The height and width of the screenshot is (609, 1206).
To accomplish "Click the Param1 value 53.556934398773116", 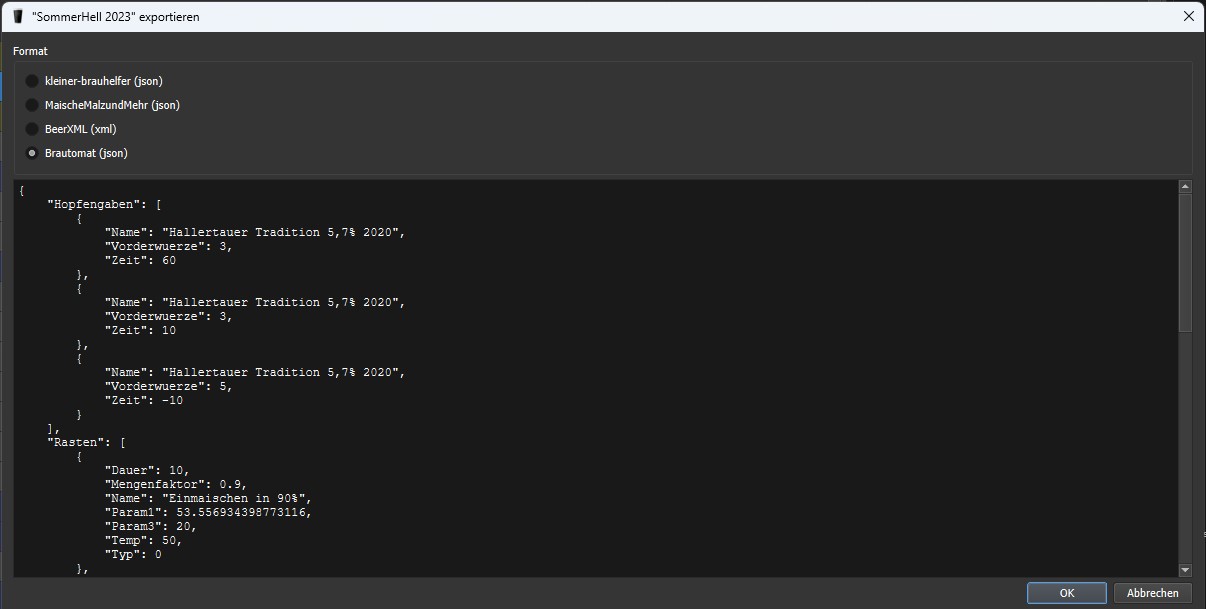I will click(x=236, y=512).
